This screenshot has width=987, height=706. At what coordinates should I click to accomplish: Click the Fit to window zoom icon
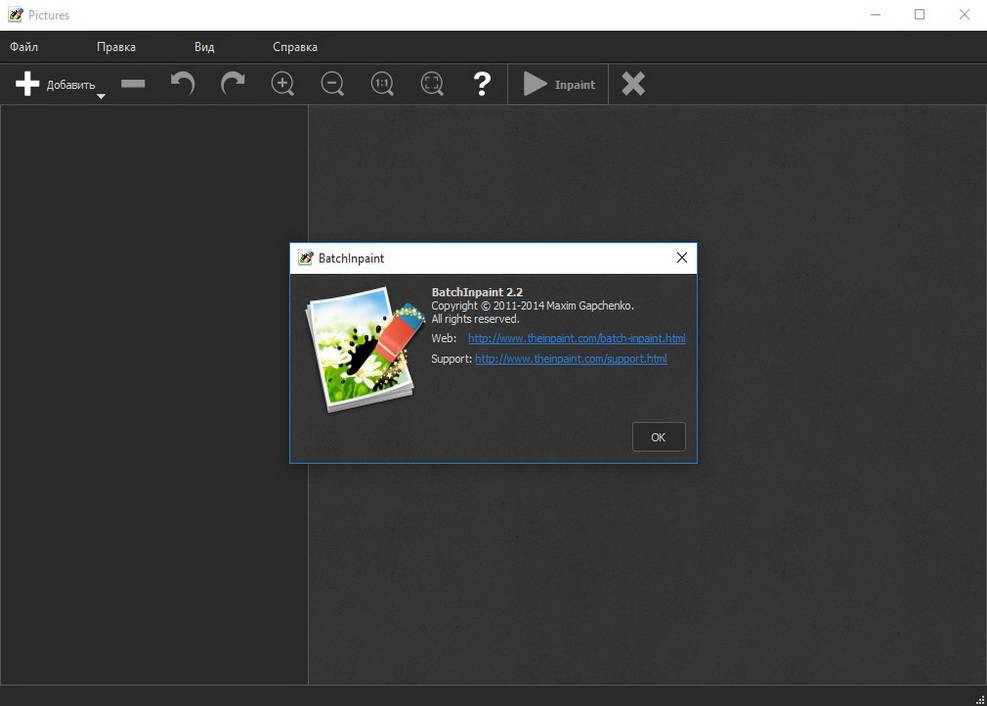(432, 84)
